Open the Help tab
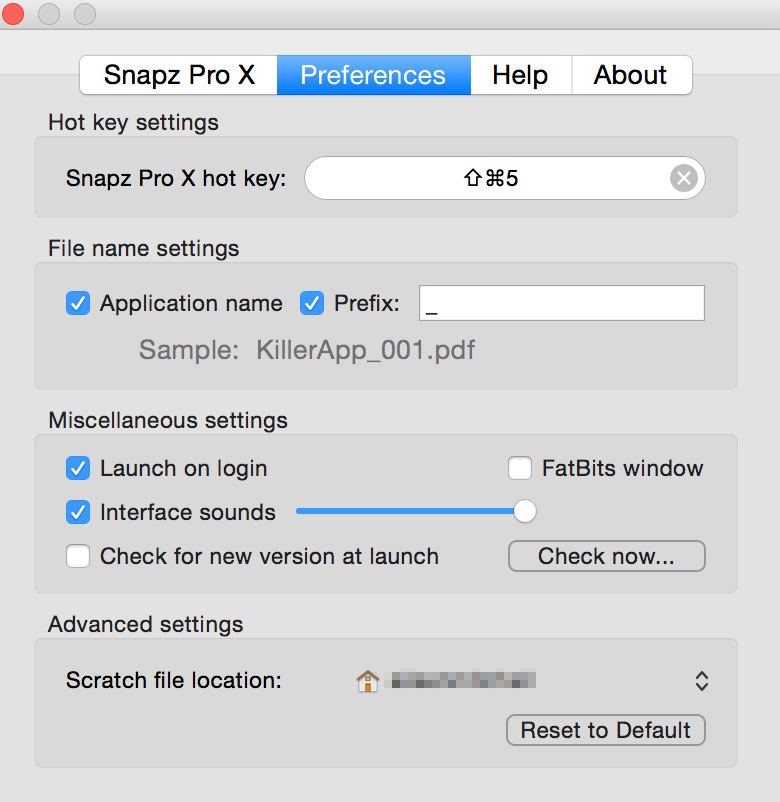780x802 pixels. 520,75
